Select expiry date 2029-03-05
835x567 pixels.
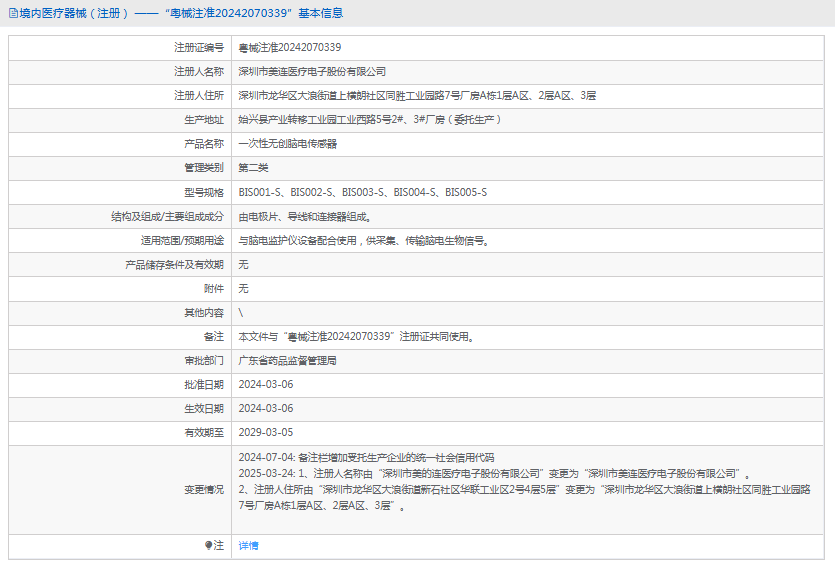coord(266,432)
